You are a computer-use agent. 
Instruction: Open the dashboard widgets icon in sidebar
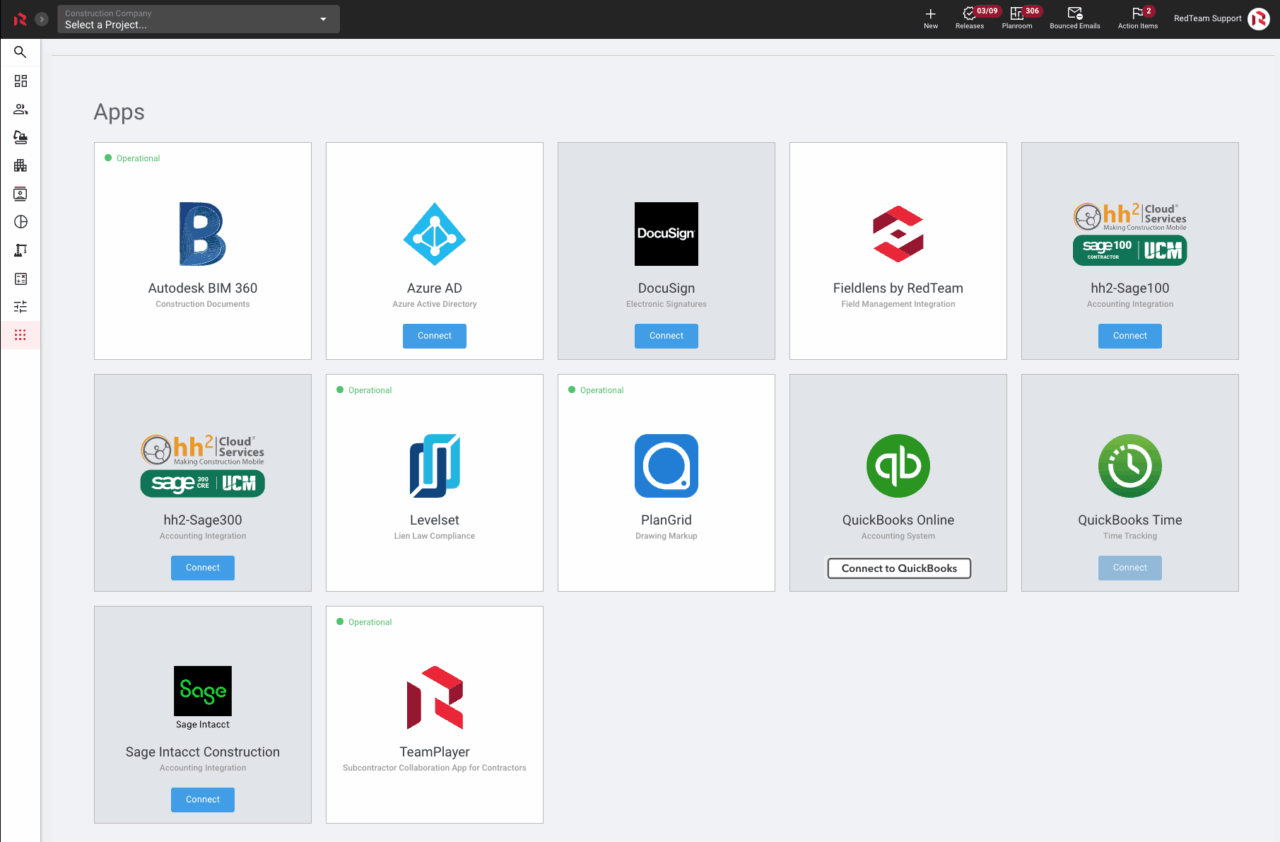tap(20, 81)
